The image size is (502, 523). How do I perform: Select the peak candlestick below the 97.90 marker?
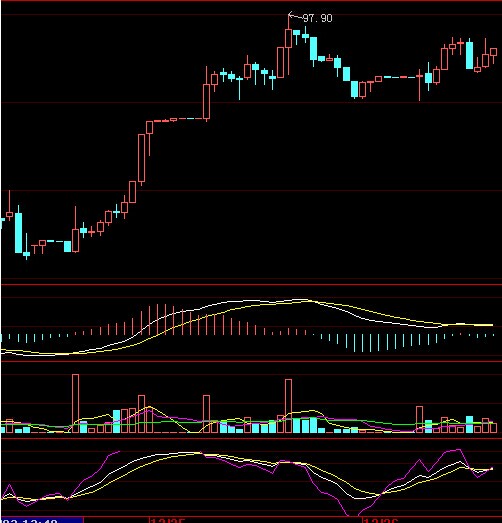(x=289, y=44)
